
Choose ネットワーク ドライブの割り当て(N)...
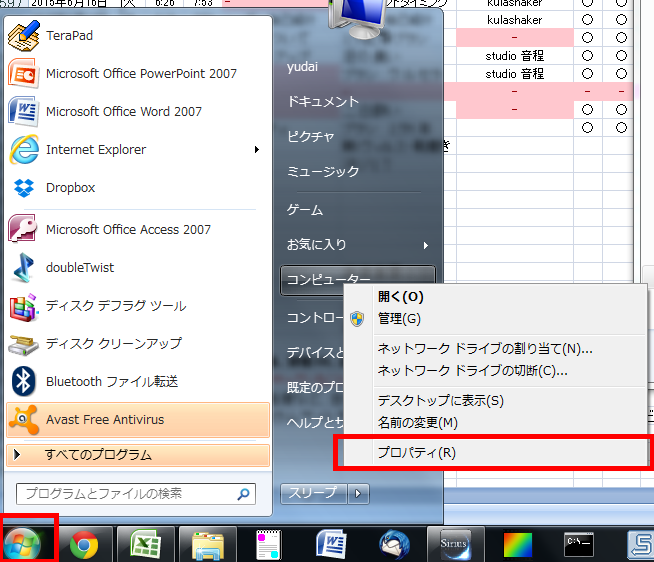coord(485,348)
